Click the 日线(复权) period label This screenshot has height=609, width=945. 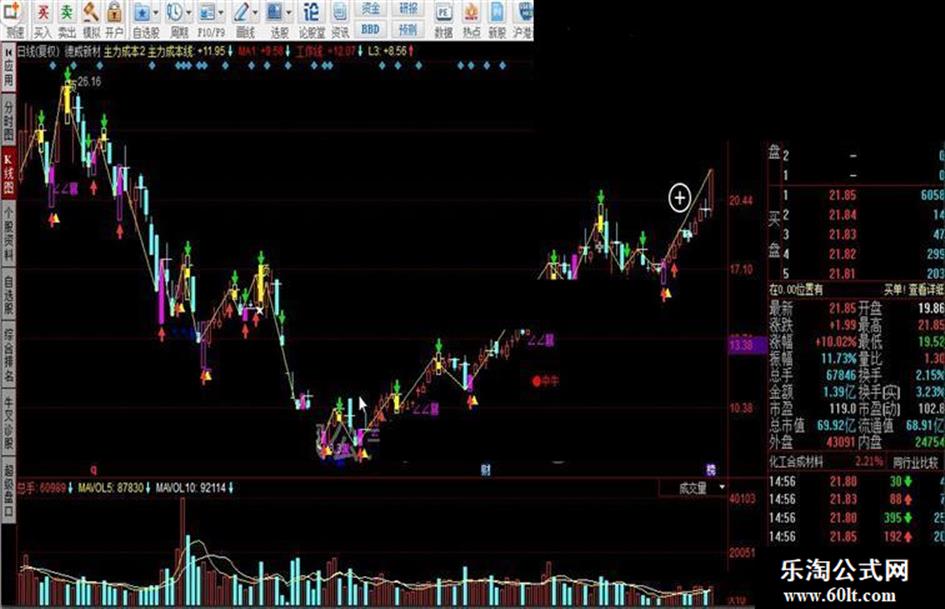tap(39, 52)
